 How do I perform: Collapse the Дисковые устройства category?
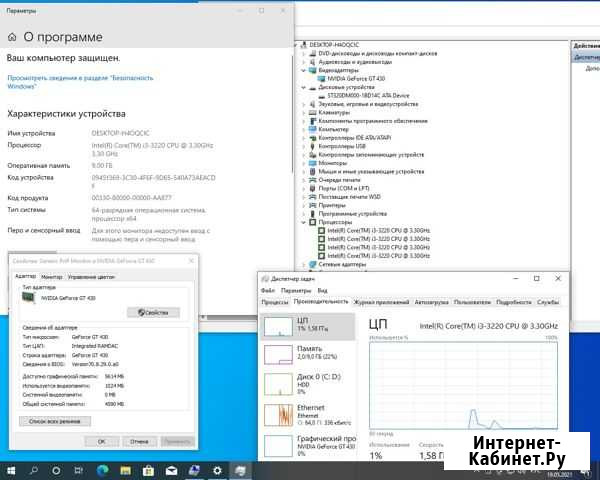(304, 87)
